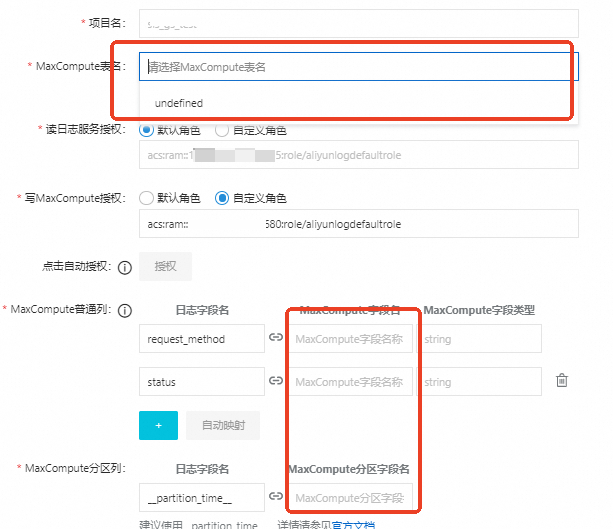This screenshot has height=529, width=613.
Task: Open the MaxCompute表名 dropdown field
Action: (358, 67)
